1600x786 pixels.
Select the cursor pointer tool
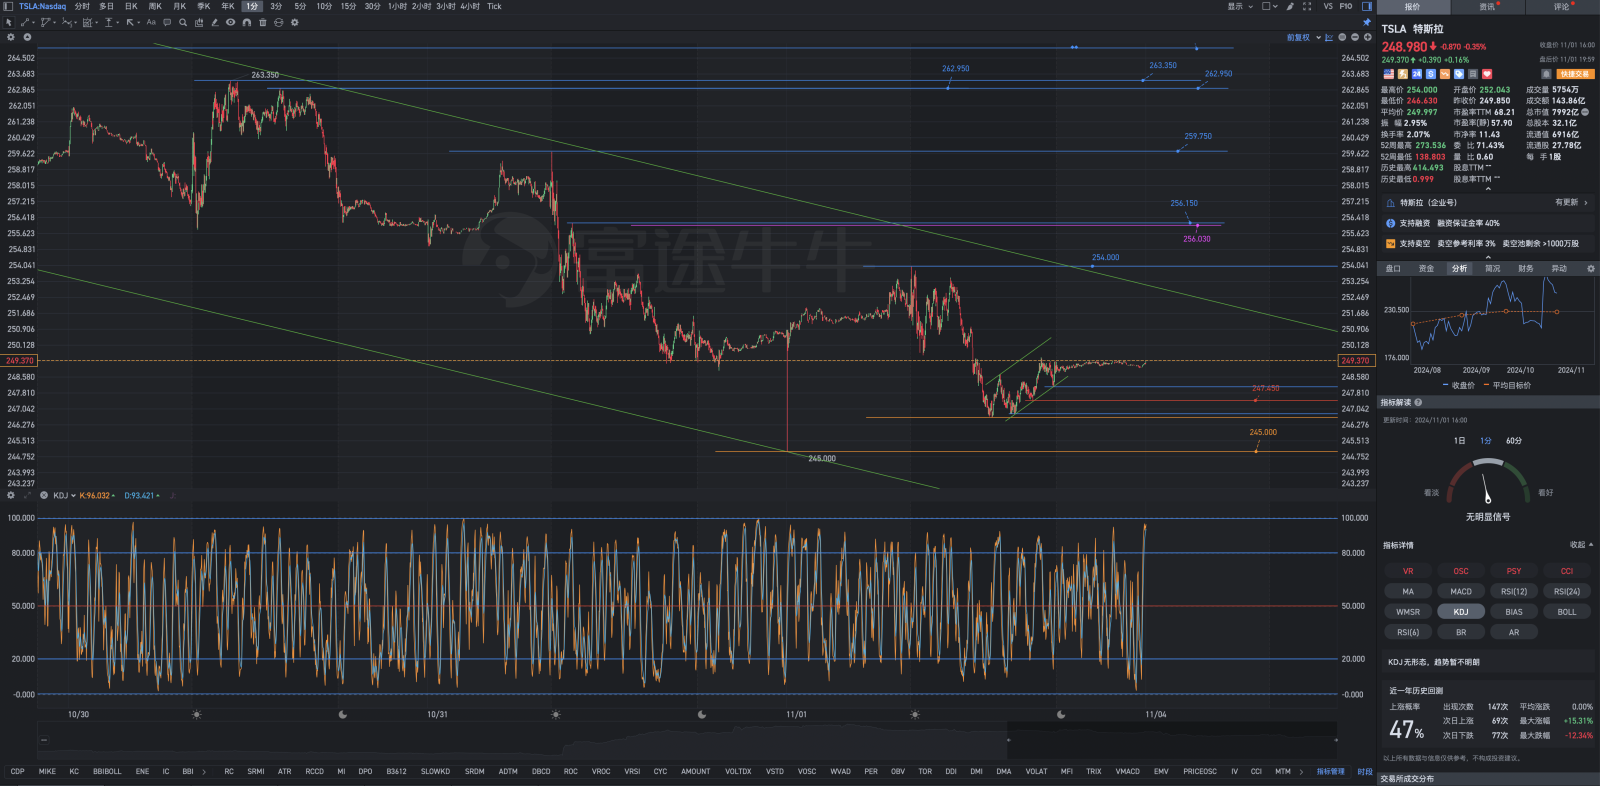pyautogui.click(x=9, y=22)
